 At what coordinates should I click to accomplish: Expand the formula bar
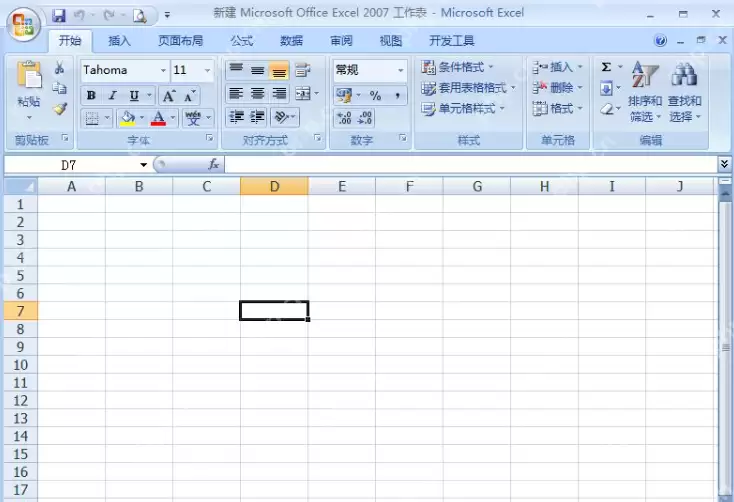coord(724,163)
